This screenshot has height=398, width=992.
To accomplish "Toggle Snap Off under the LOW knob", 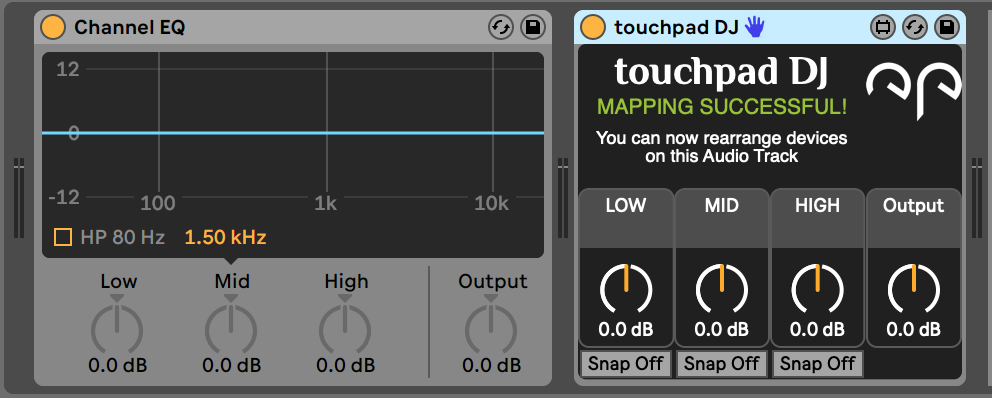I will click(626, 364).
